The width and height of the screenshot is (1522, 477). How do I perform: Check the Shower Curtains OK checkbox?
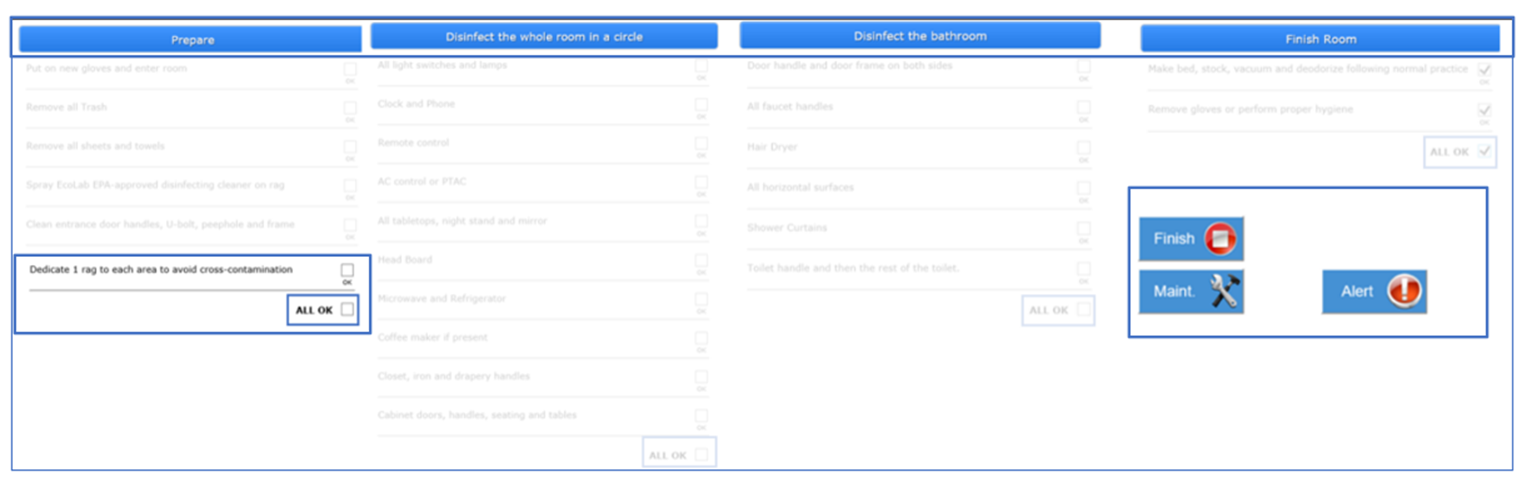point(1083,228)
